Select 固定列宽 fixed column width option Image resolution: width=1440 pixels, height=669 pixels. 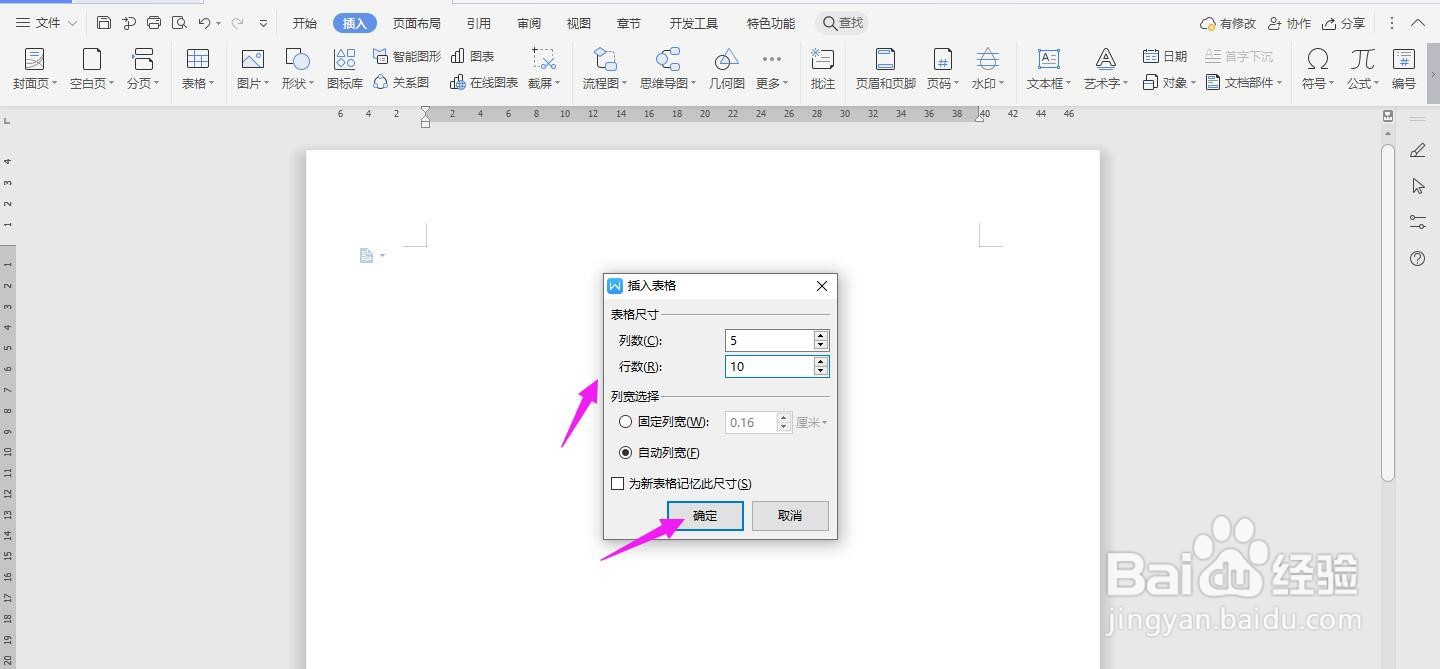click(x=664, y=422)
